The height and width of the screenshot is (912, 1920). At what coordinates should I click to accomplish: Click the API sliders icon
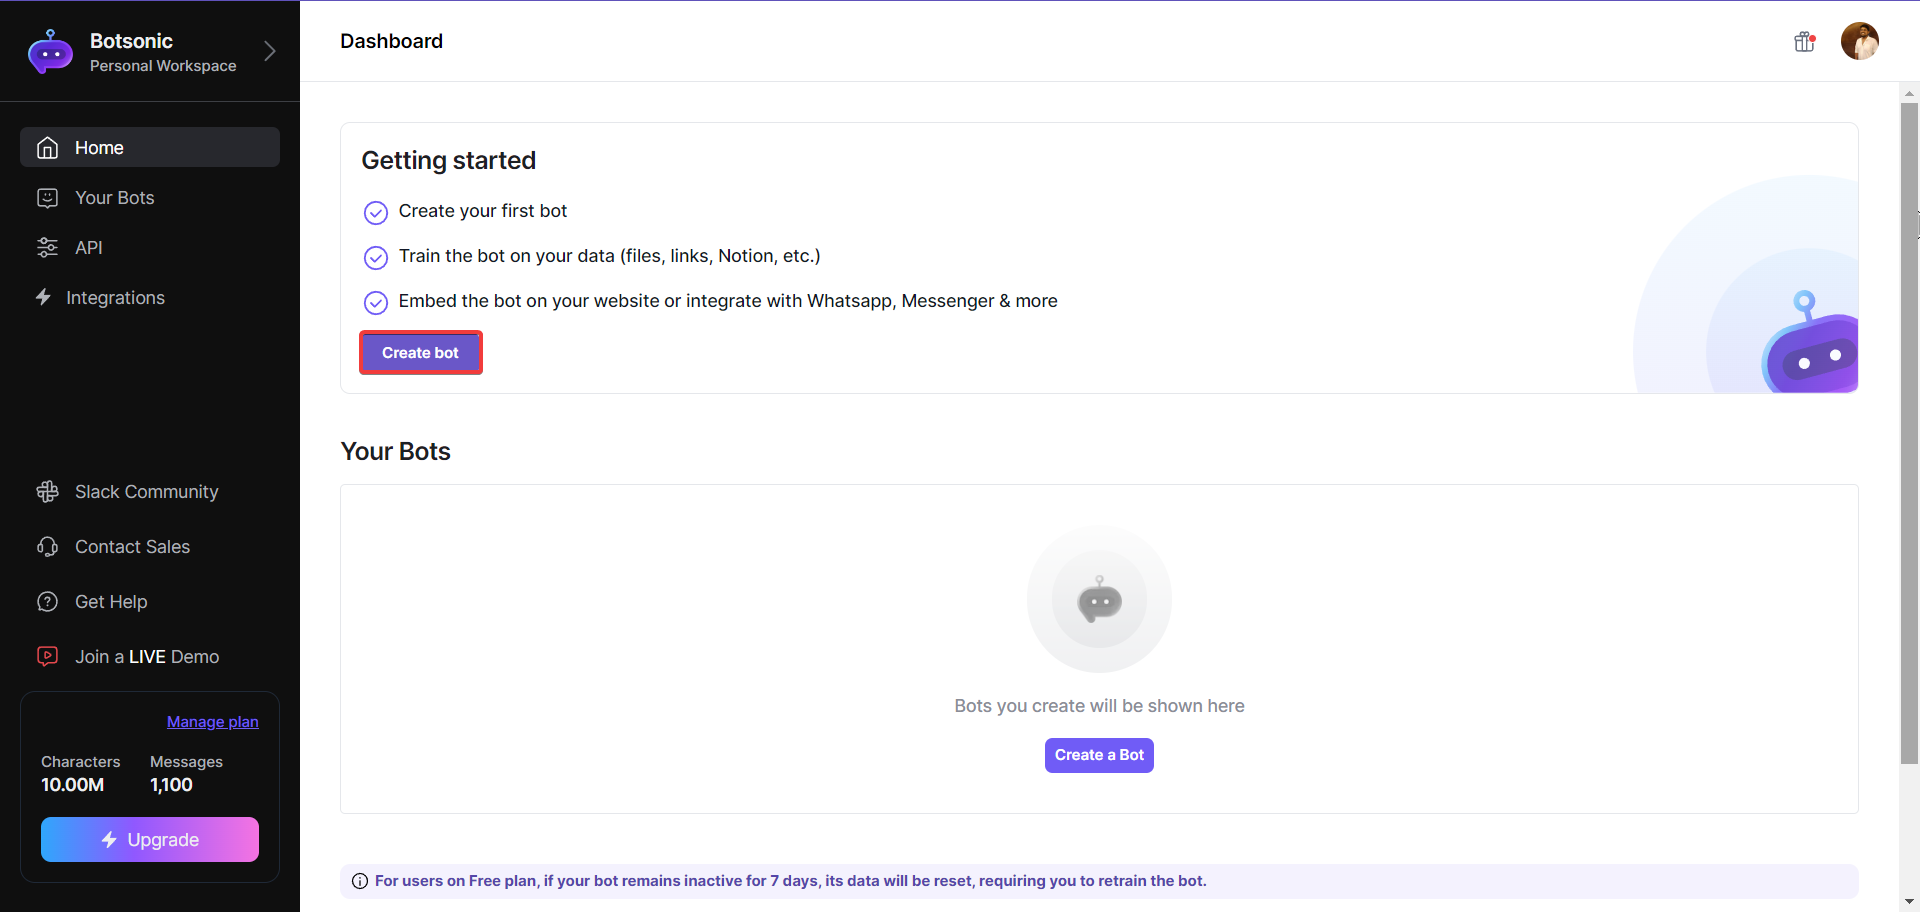pyautogui.click(x=47, y=248)
